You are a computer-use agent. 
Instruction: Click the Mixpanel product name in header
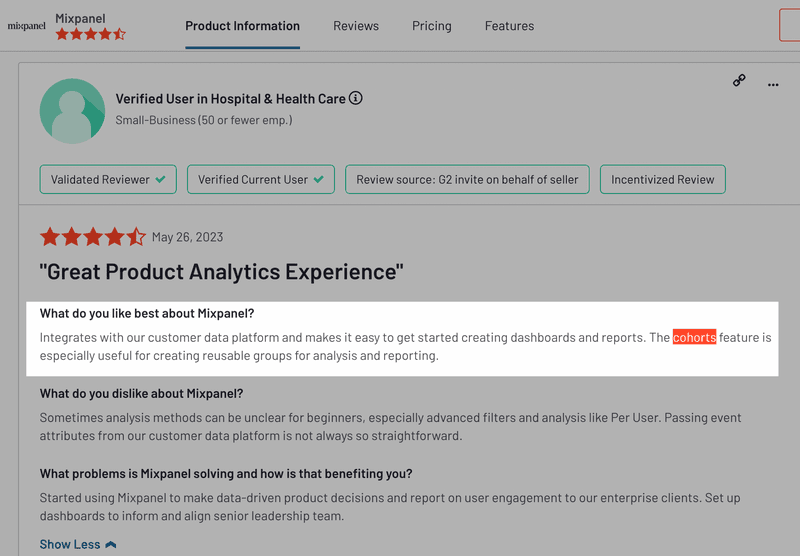click(x=81, y=18)
